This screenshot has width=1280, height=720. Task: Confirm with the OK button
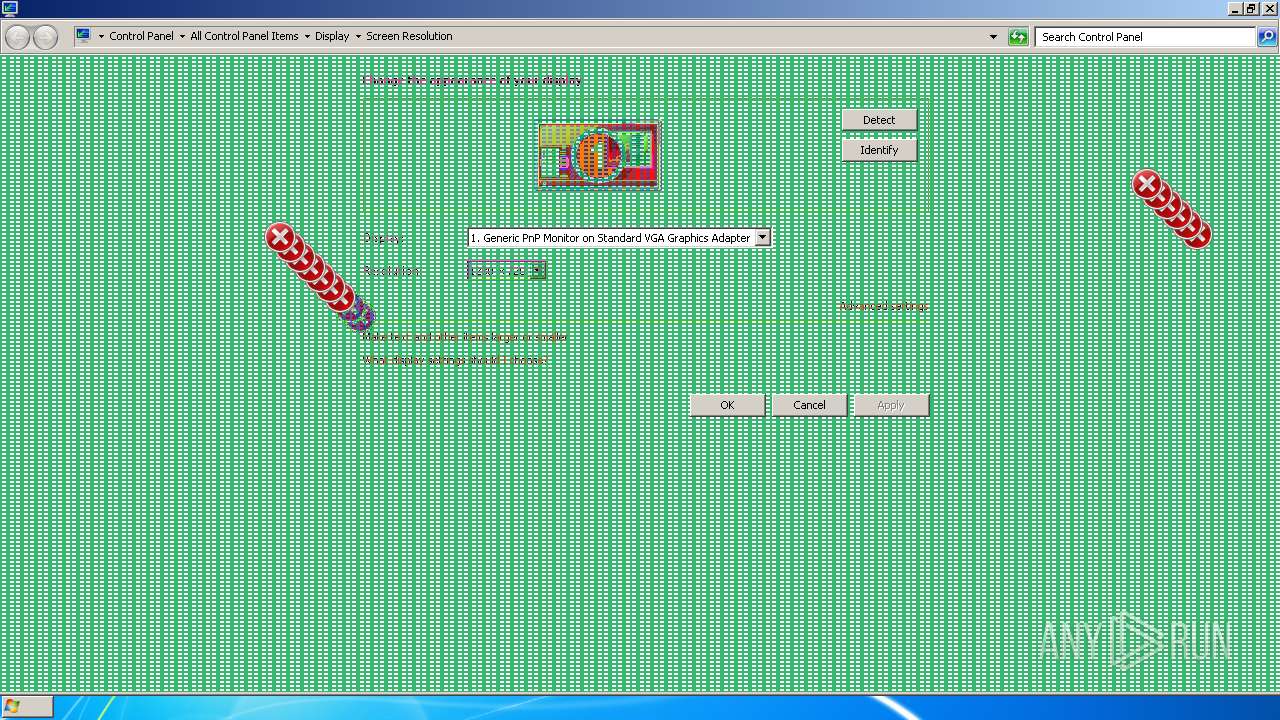click(727, 405)
